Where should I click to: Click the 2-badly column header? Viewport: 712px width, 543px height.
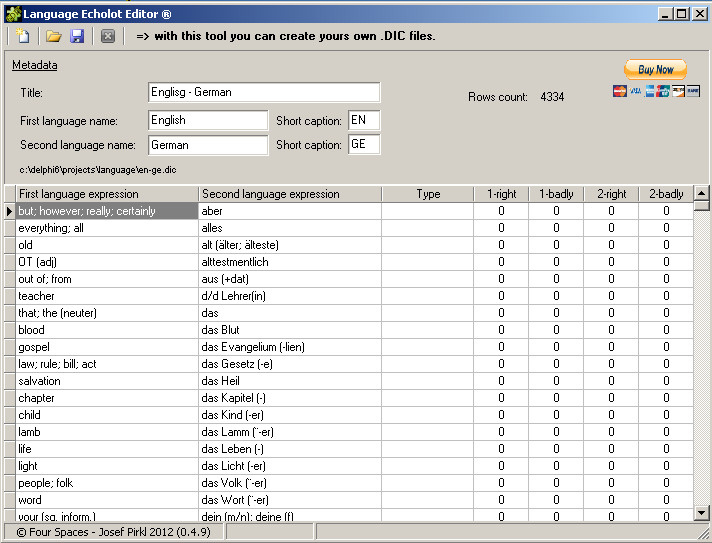[x=666, y=194]
